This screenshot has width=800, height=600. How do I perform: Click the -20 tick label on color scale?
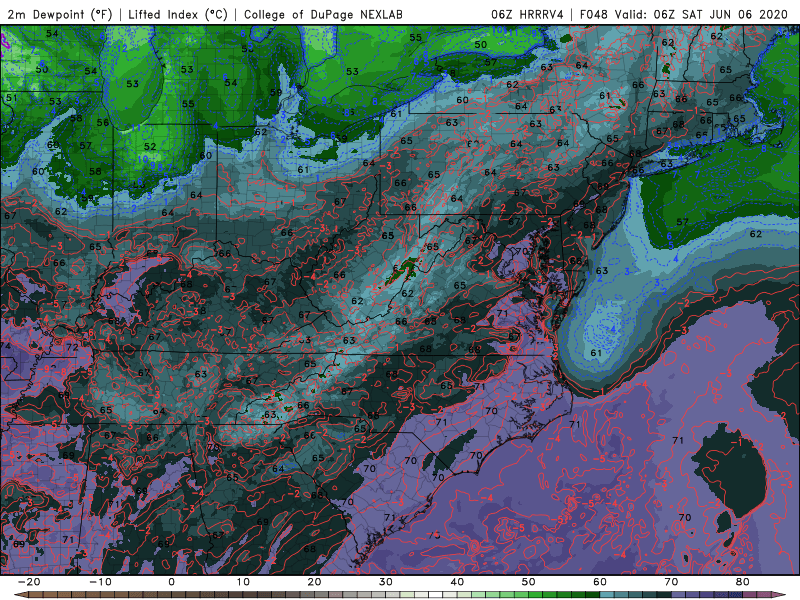pyautogui.click(x=29, y=582)
